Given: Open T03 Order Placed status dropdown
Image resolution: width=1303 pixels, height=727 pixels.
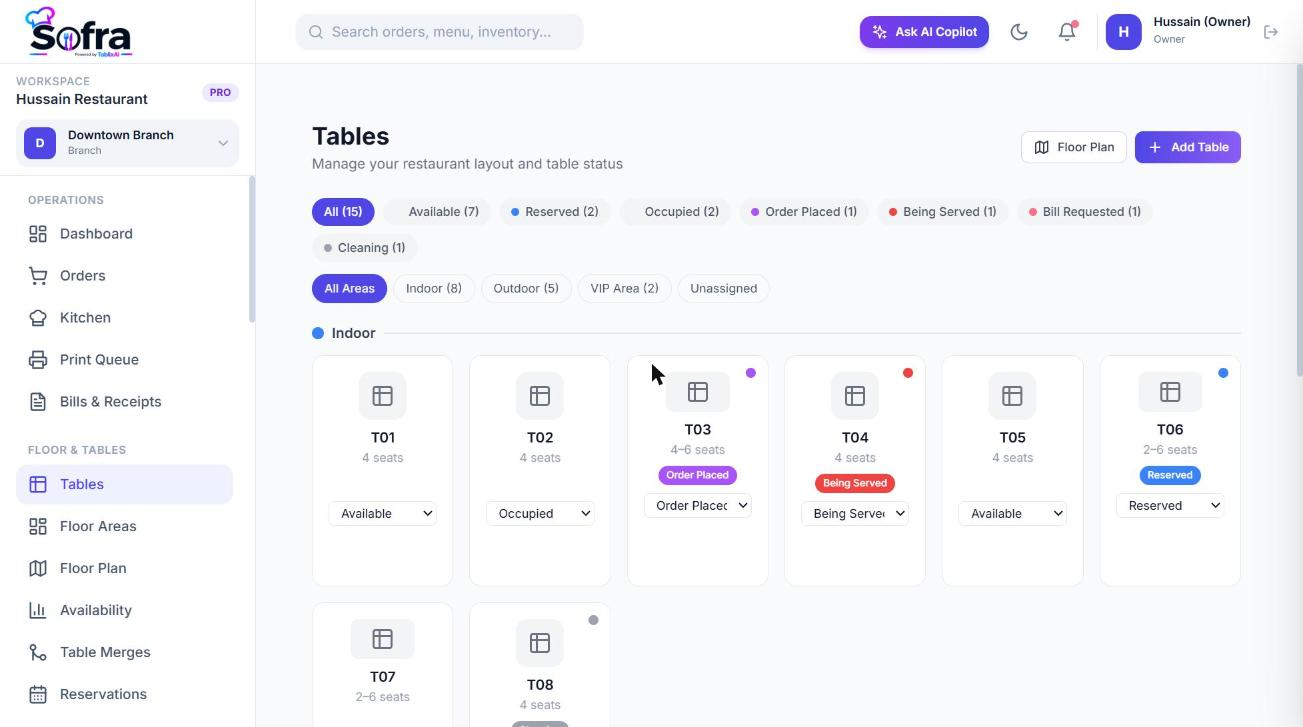Looking at the screenshot, I should click(698, 505).
